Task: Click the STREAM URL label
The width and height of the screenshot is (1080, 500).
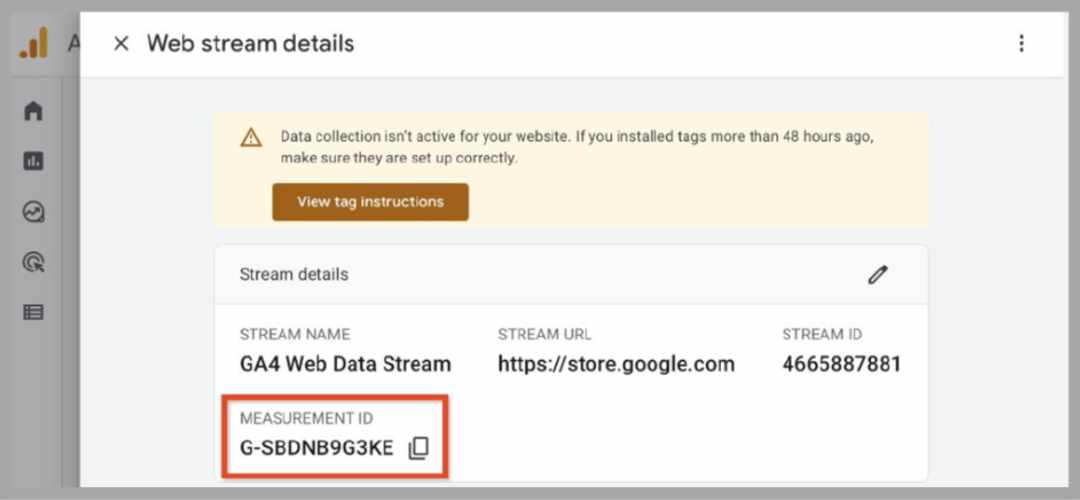Action: click(x=545, y=335)
